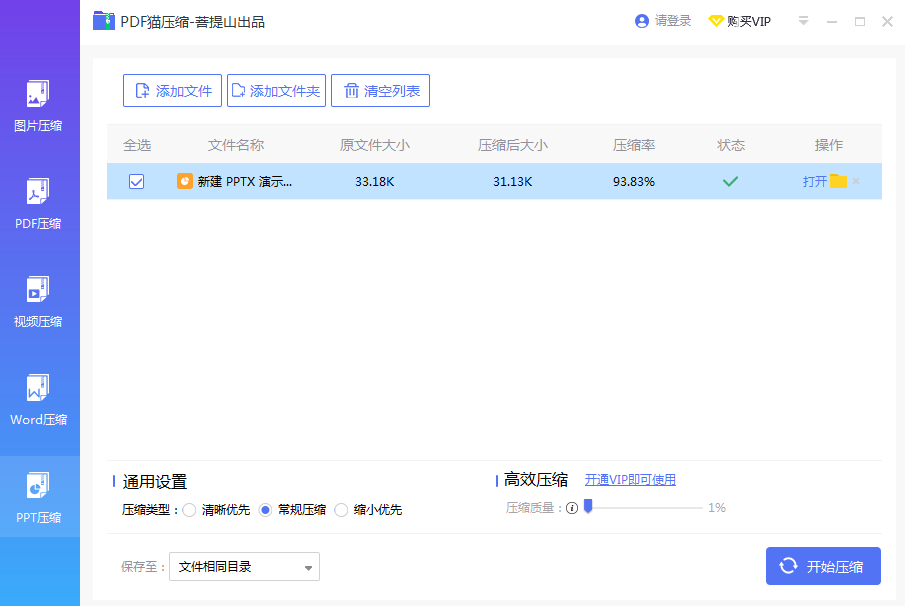Click the green status checkmark
The width and height of the screenshot is (905, 606).
coord(730,182)
